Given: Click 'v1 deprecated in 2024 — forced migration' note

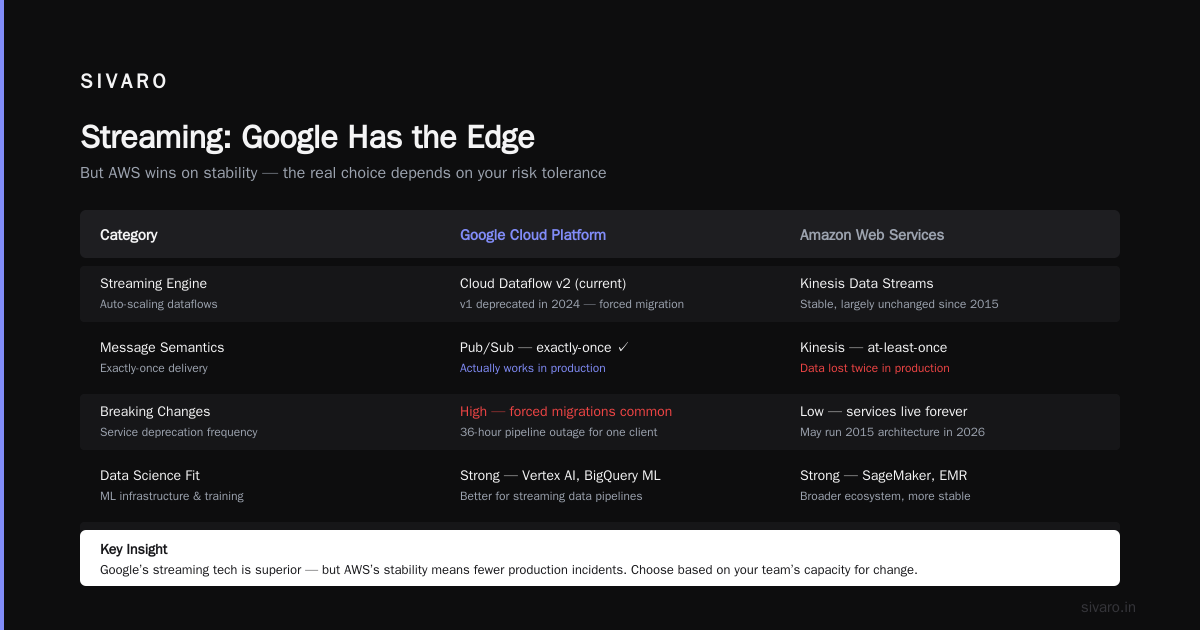Looking at the screenshot, I should coord(572,304).
